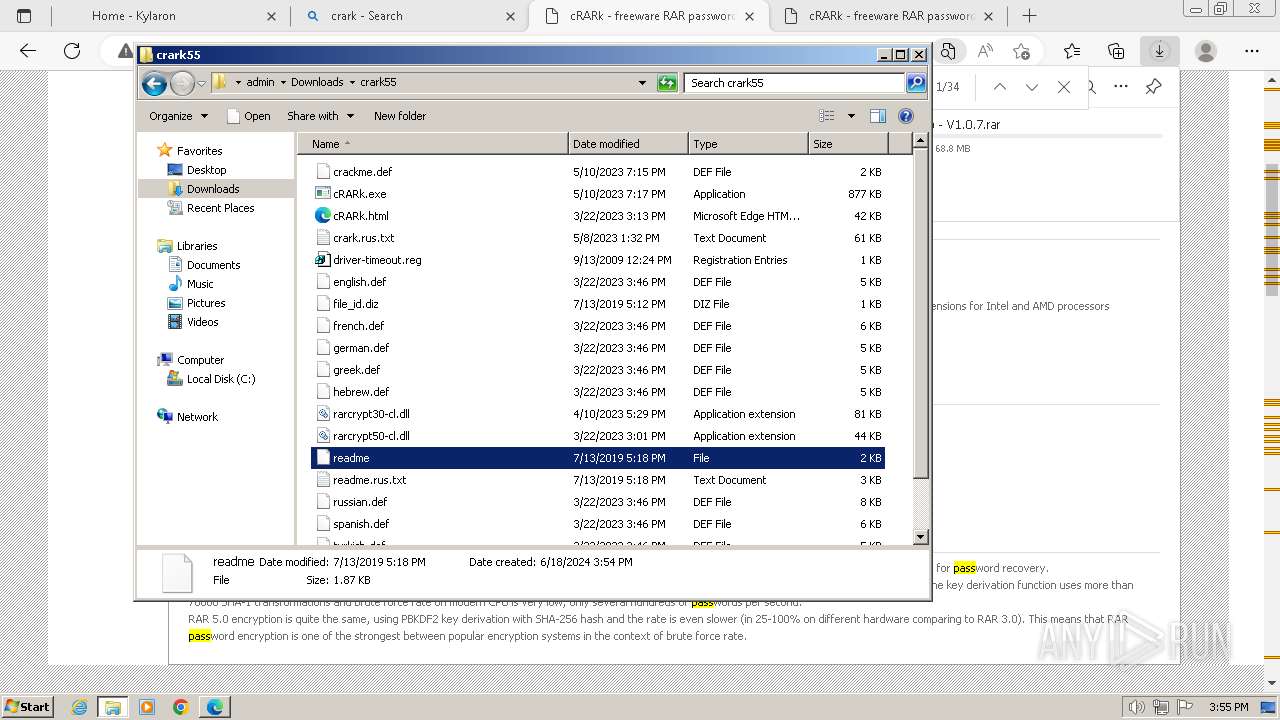Select readme.rus.txt file
Image resolution: width=1280 pixels, height=720 pixels.
[598, 480]
